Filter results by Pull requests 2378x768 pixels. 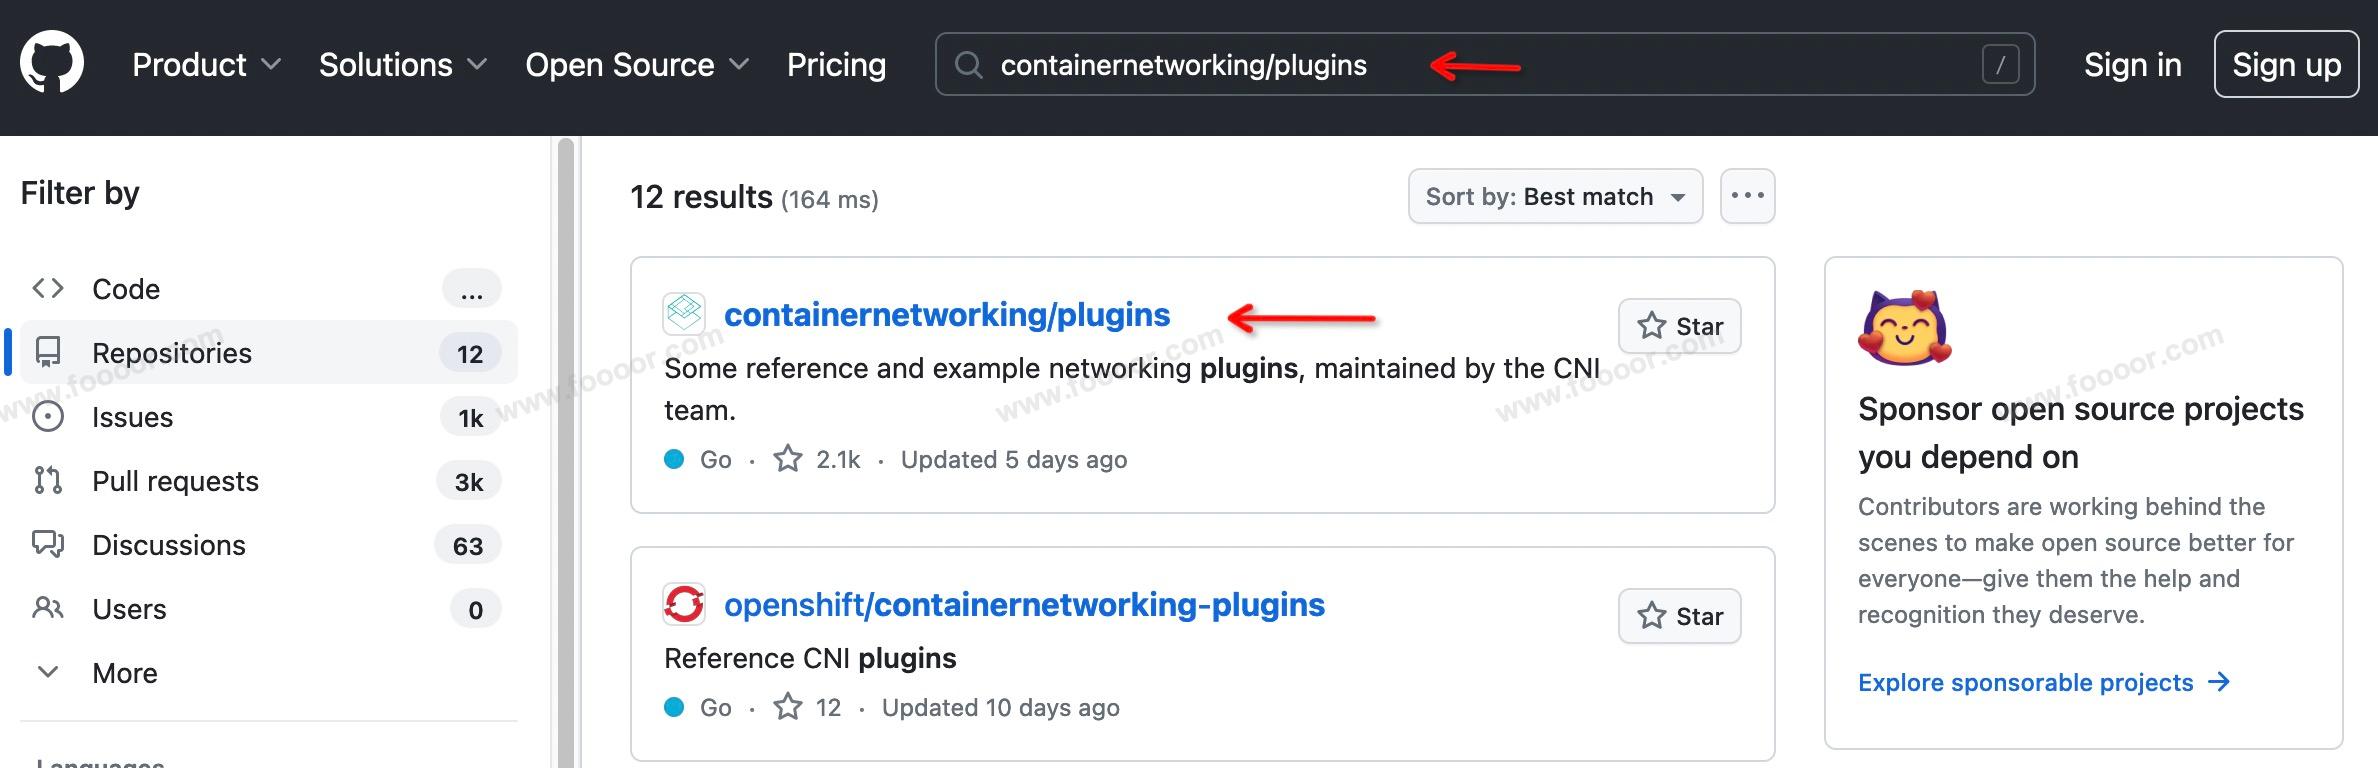tap(175, 481)
